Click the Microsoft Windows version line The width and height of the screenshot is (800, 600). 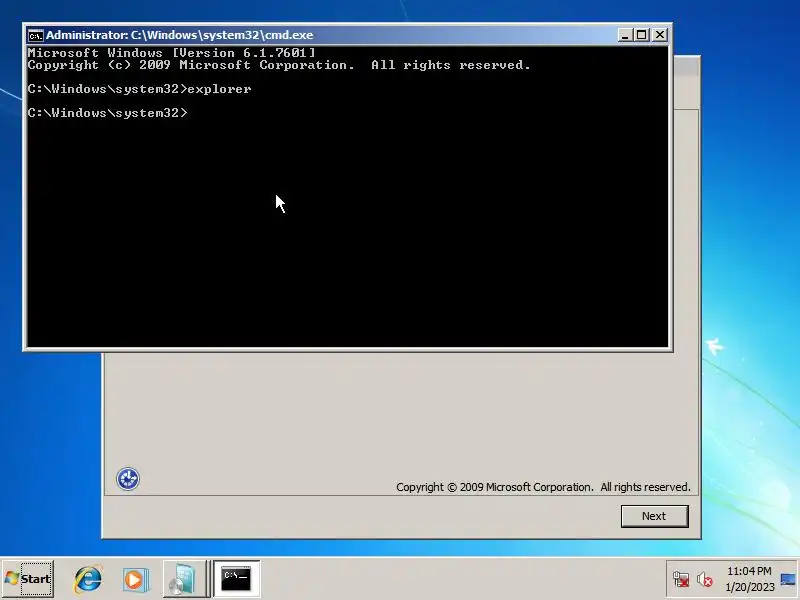[x=171, y=53]
